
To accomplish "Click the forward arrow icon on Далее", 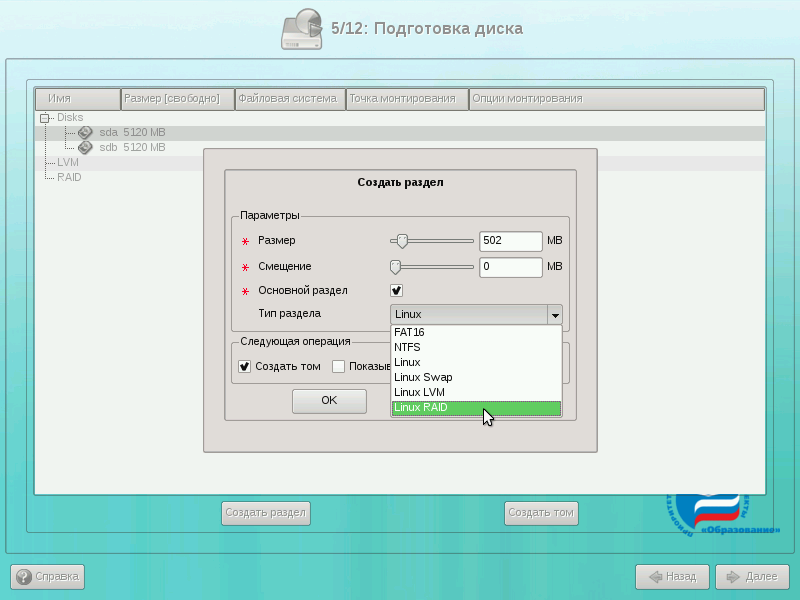I will (733, 577).
